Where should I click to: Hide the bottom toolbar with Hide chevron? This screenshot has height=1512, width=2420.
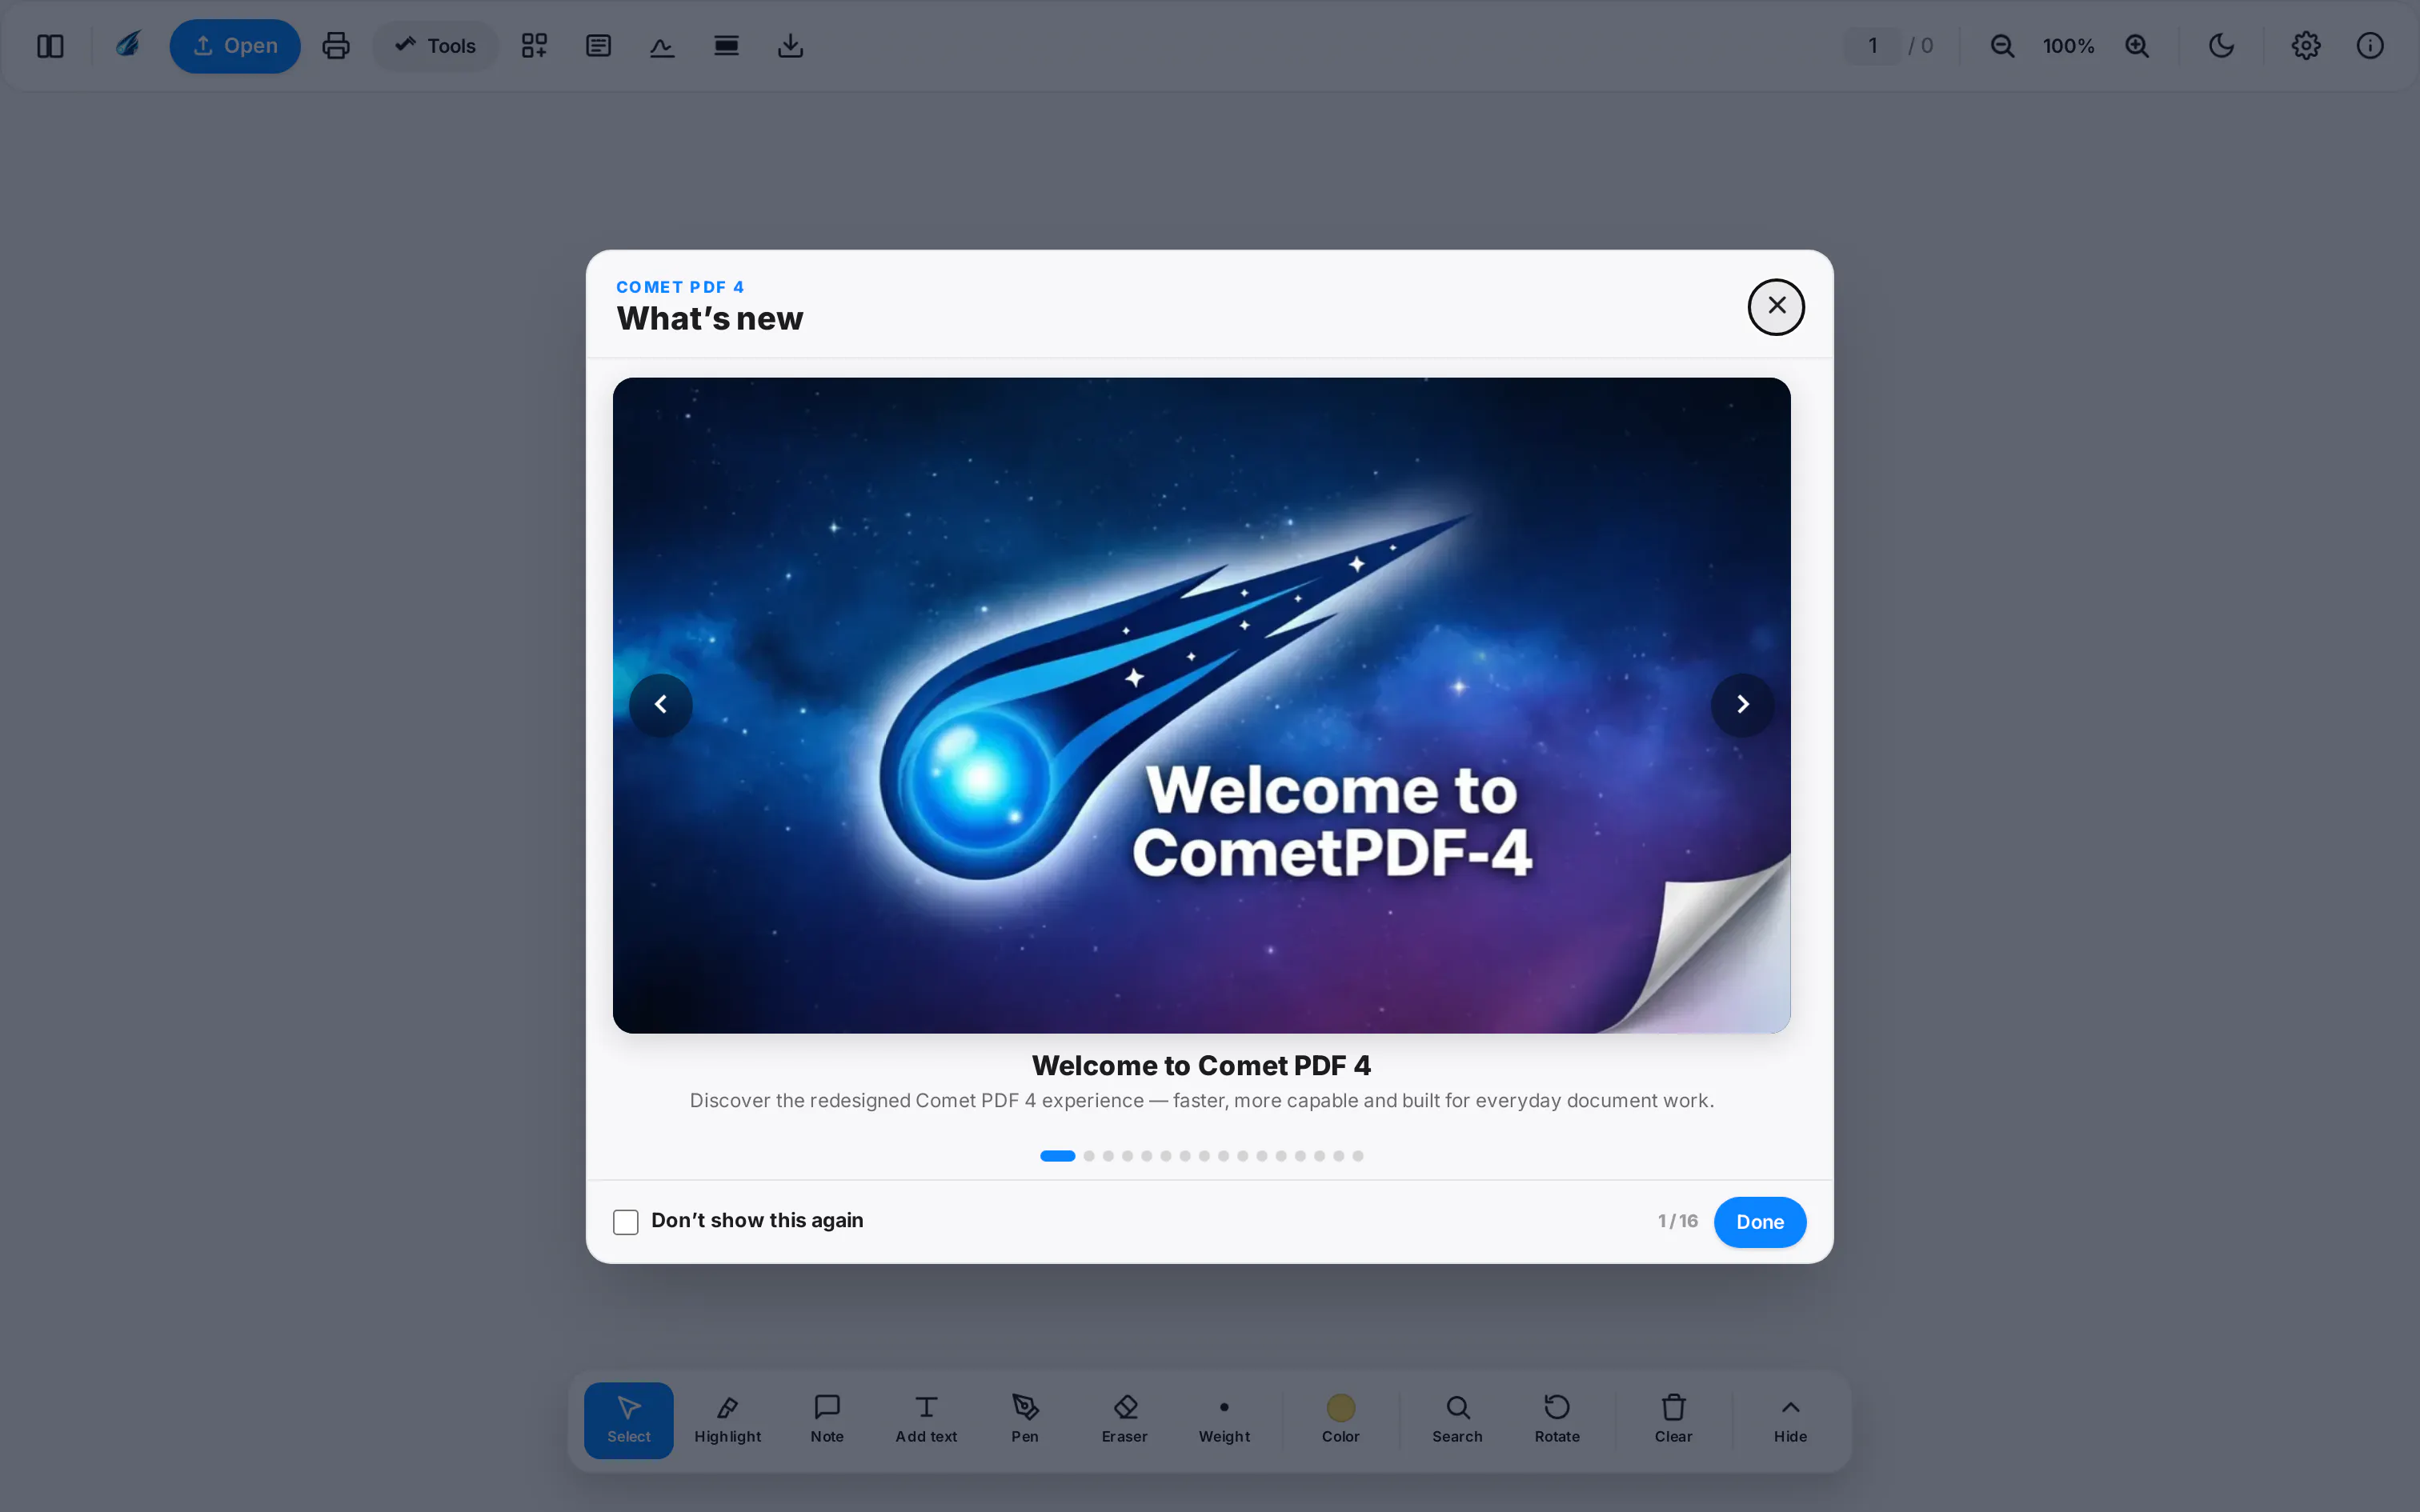coord(1790,1420)
